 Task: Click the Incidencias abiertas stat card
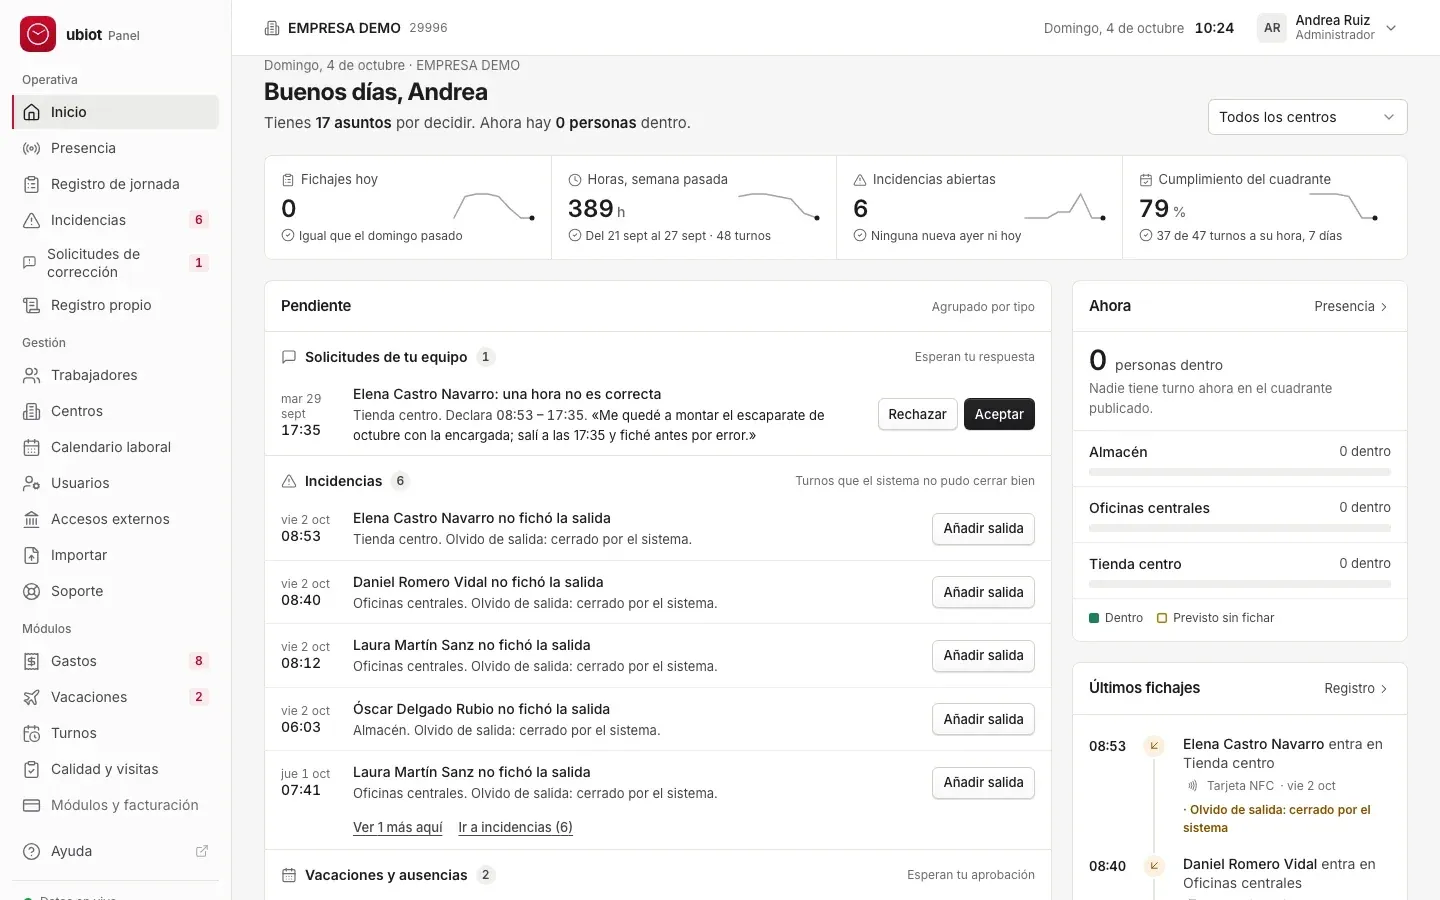979,207
